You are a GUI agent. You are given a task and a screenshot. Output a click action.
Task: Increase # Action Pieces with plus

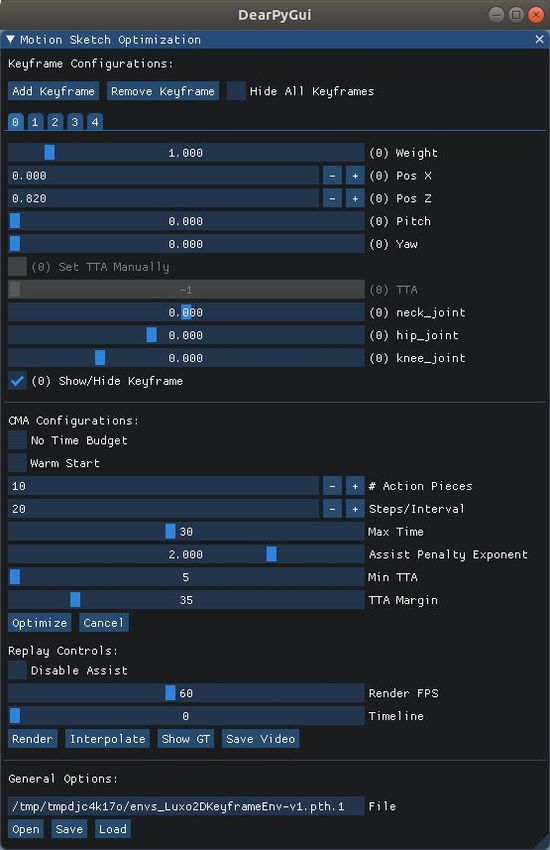point(355,486)
